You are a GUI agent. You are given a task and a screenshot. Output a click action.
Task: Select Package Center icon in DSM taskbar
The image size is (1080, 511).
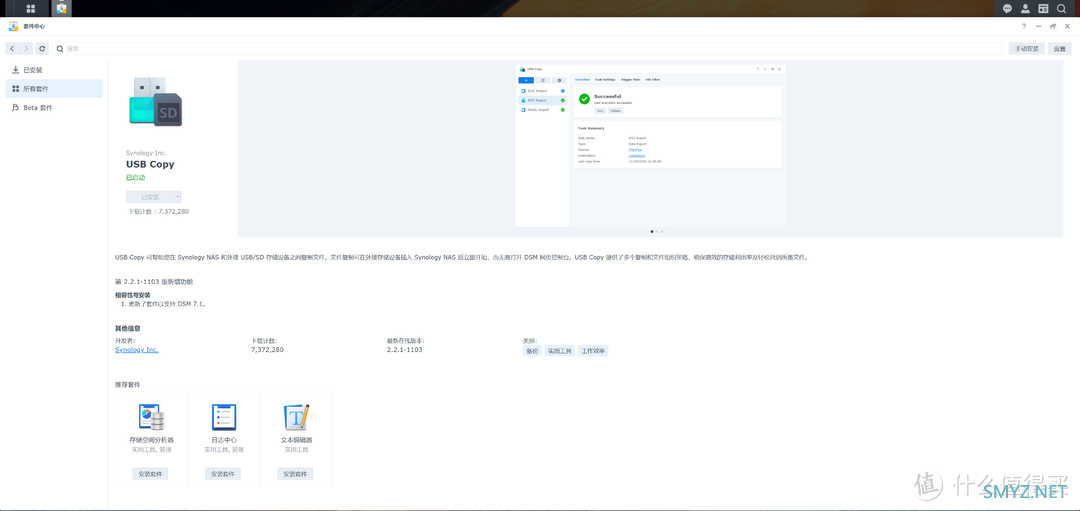point(61,8)
